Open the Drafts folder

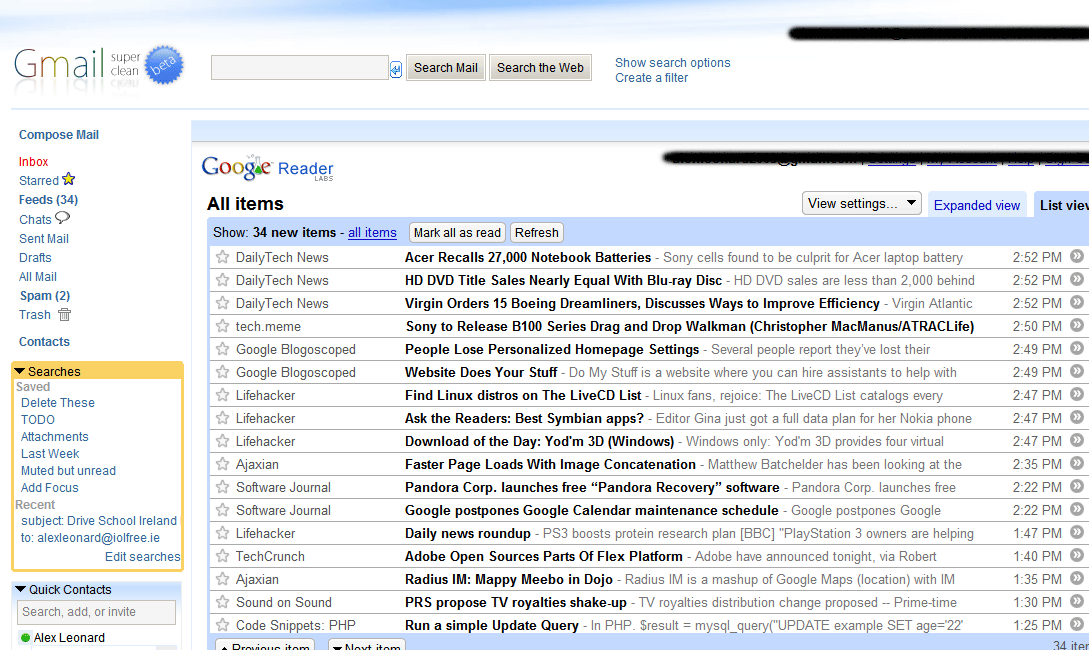35,258
